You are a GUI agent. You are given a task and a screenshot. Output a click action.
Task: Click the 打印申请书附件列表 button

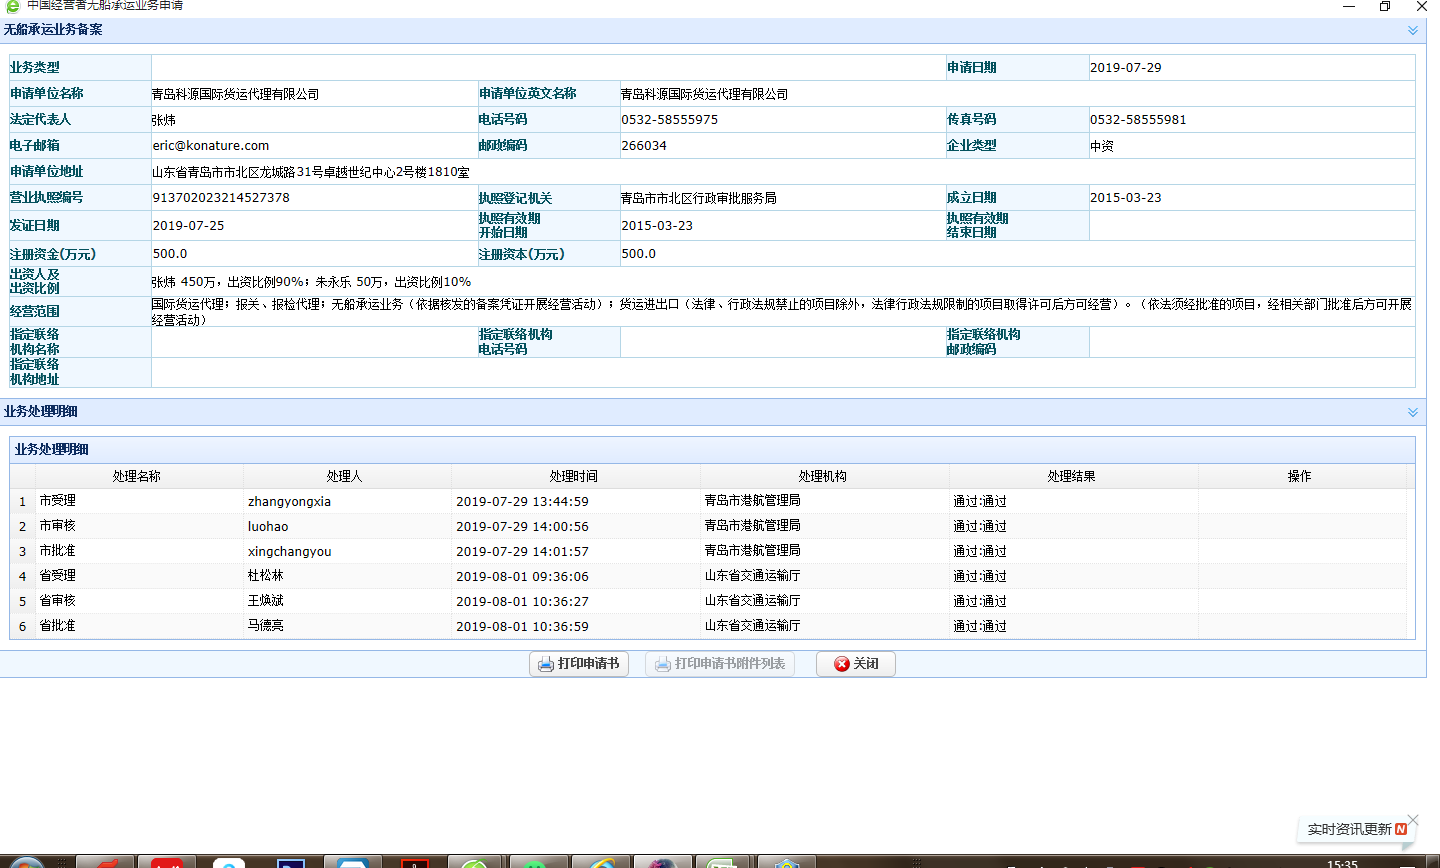click(720, 664)
